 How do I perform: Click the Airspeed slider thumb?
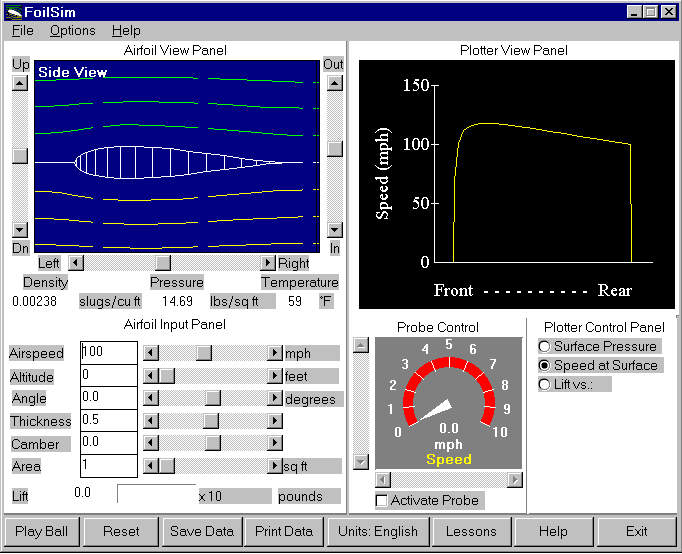pyautogui.click(x=203, y=353)
